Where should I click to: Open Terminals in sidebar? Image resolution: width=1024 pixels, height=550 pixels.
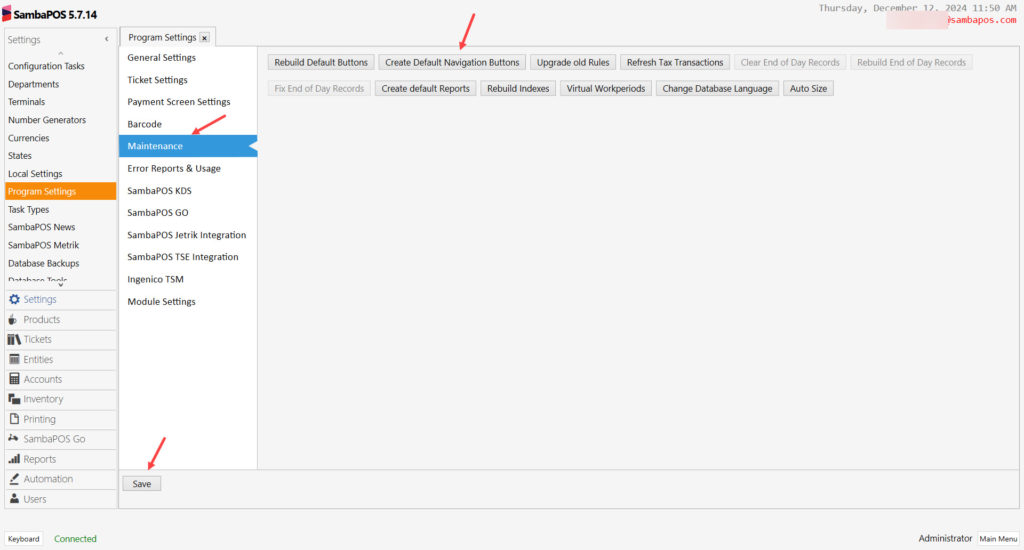coord(60,102)
